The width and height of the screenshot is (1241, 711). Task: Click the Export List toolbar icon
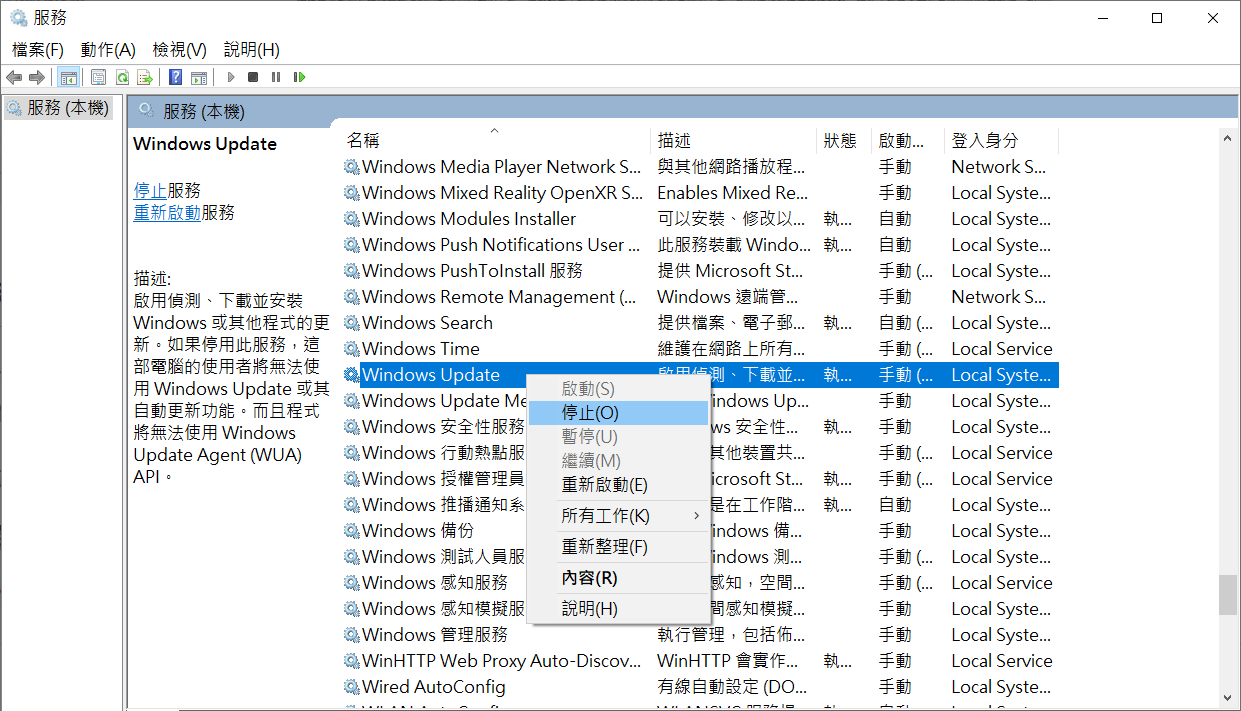coord(145,77)
